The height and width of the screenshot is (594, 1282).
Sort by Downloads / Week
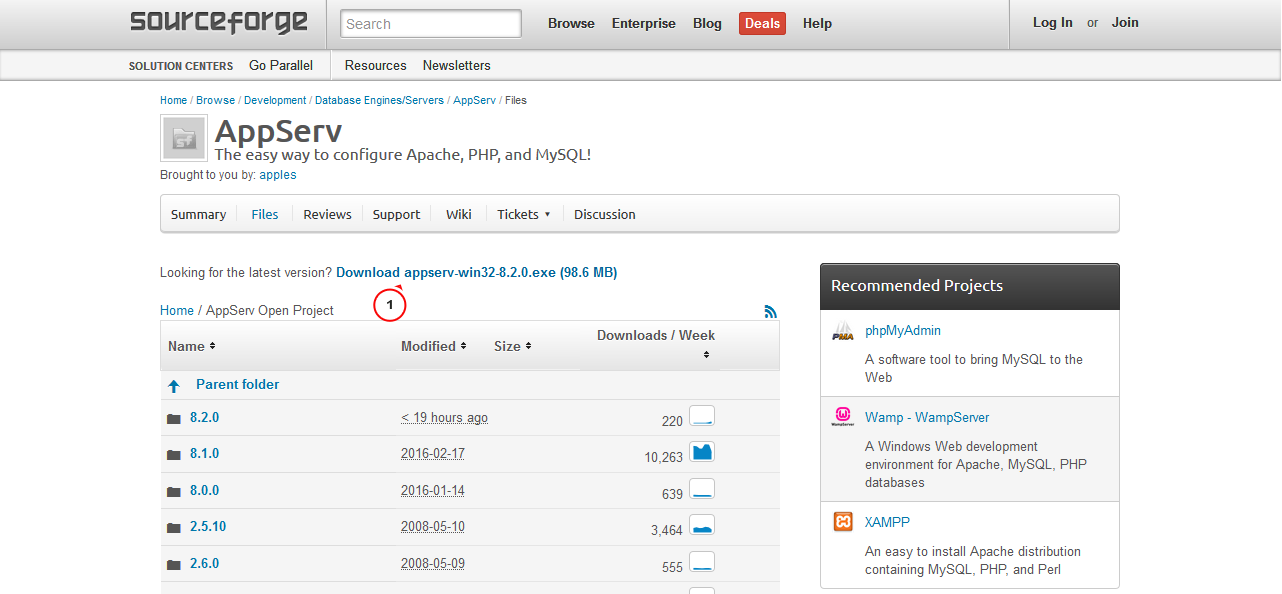[x=656, y=344]
